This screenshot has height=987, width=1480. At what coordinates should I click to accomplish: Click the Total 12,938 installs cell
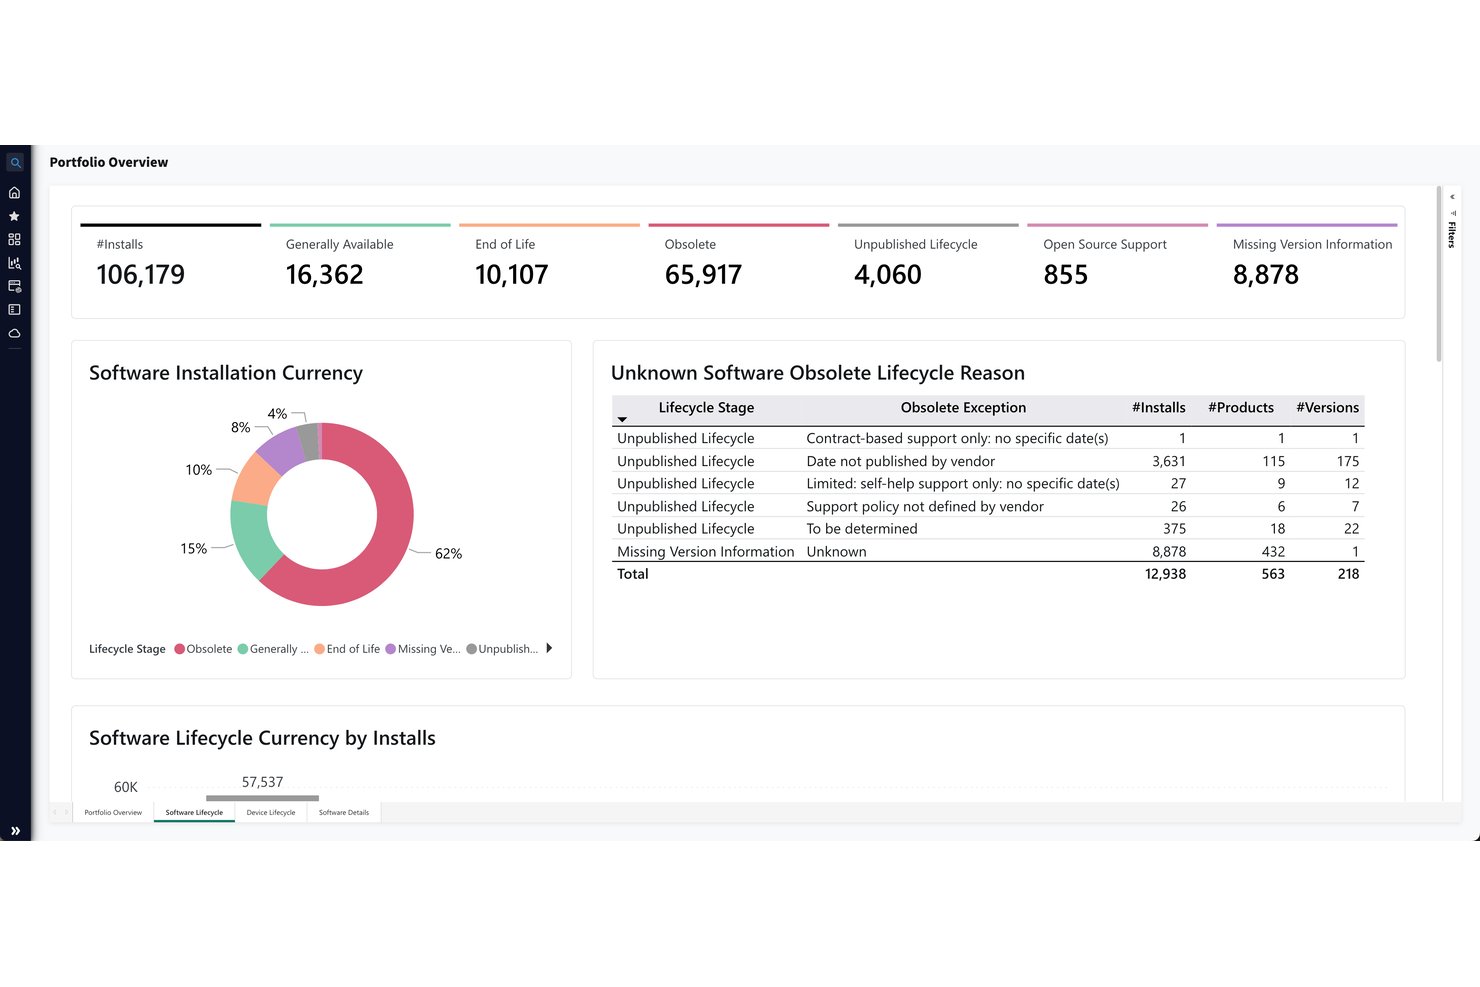pyautogui.click(x=1165, y=574)
